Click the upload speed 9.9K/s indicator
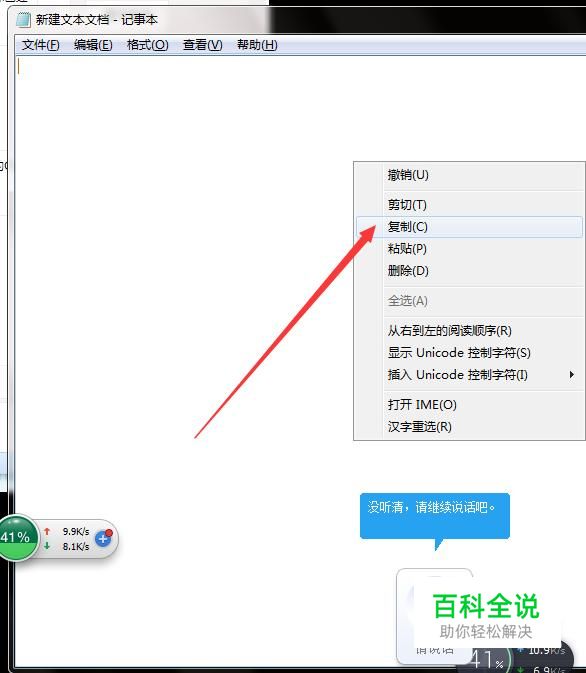This screenshot has height=673, width=586. click(x=67, y=531)
